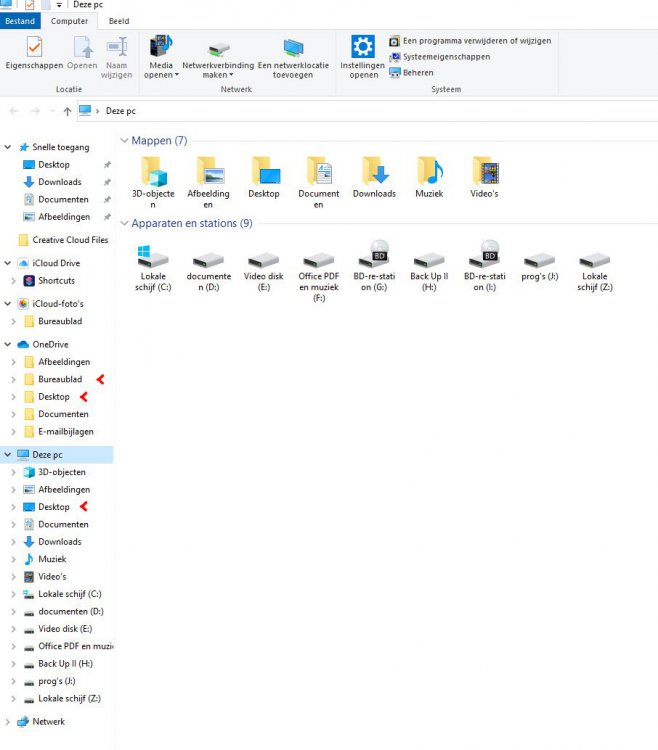Click Deze pc breadcrumb in address bar
658x750 pixels.
tap(121, 111)
